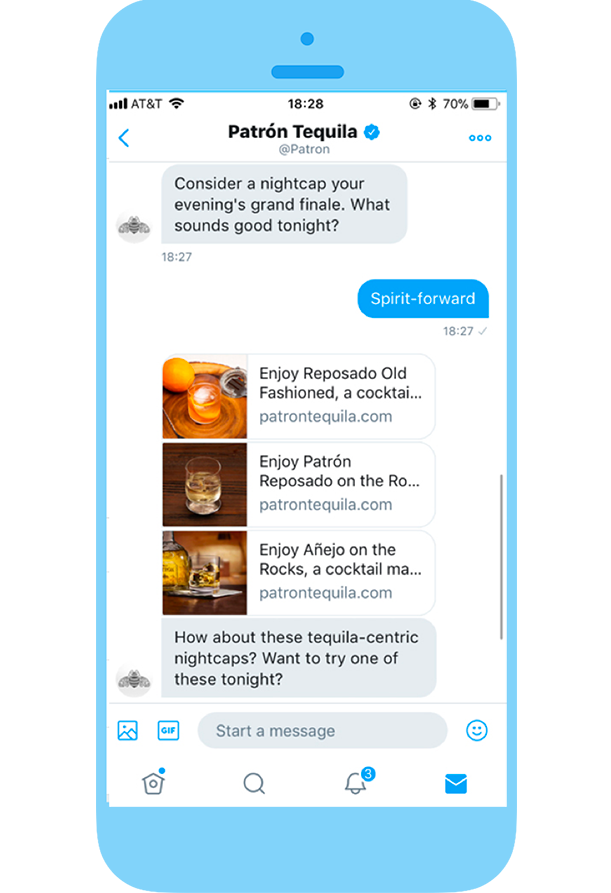Viewport: 611px width, 893px height.
Task: Attach a photo using the image icon
Action: point(128,730)
